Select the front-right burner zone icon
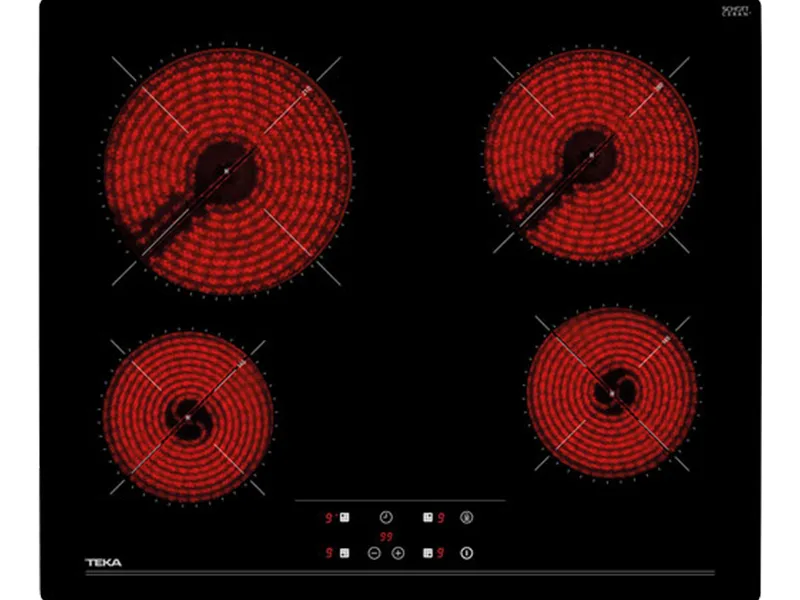Screen dimensions: 800x600 [427, 553]
